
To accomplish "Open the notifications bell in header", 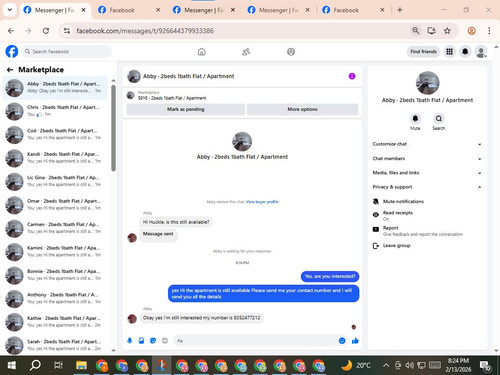I will tap(465, 52).
